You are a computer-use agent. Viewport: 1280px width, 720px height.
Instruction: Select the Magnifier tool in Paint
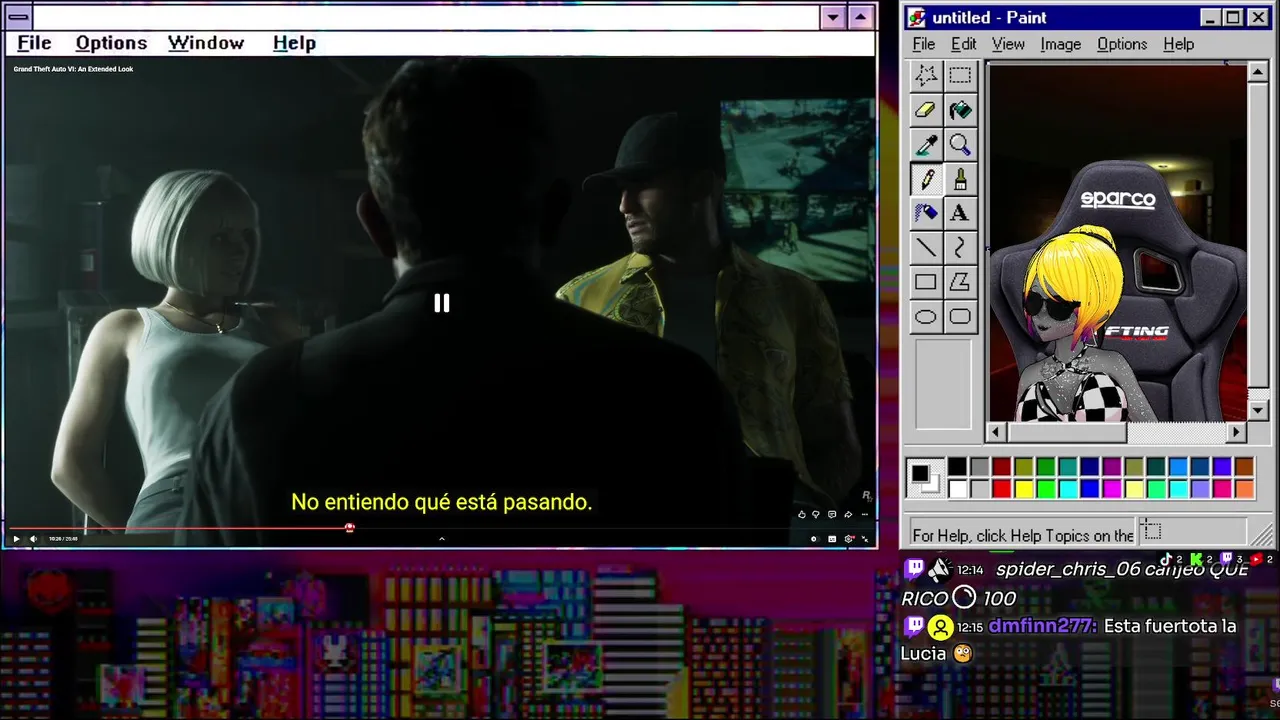pos(960,145)
